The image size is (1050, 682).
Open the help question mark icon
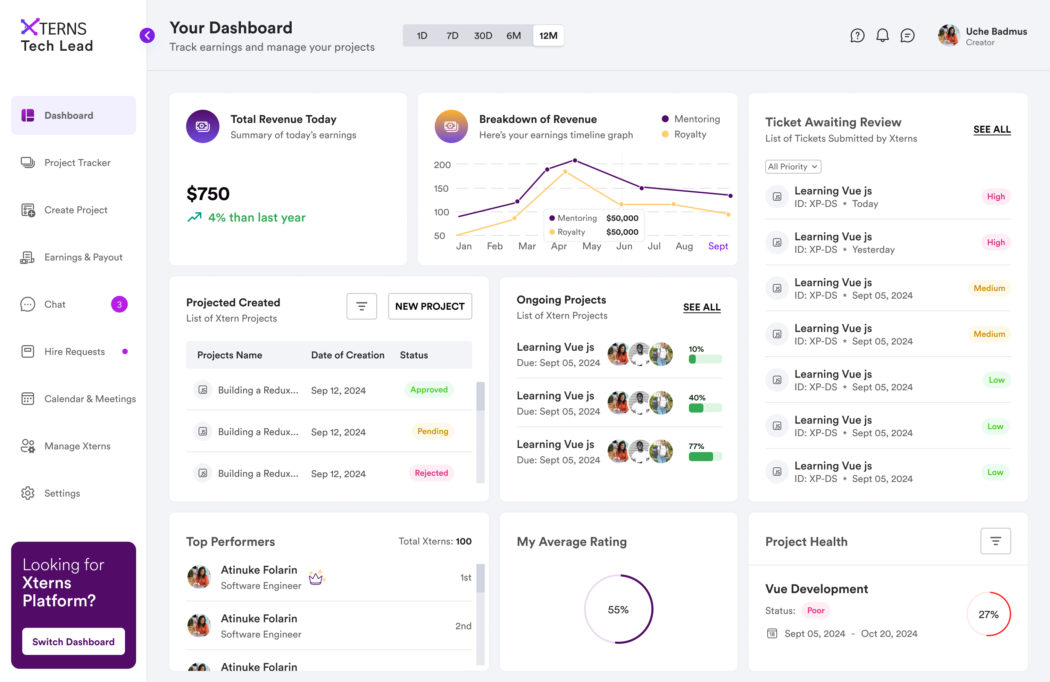(857, 34)
